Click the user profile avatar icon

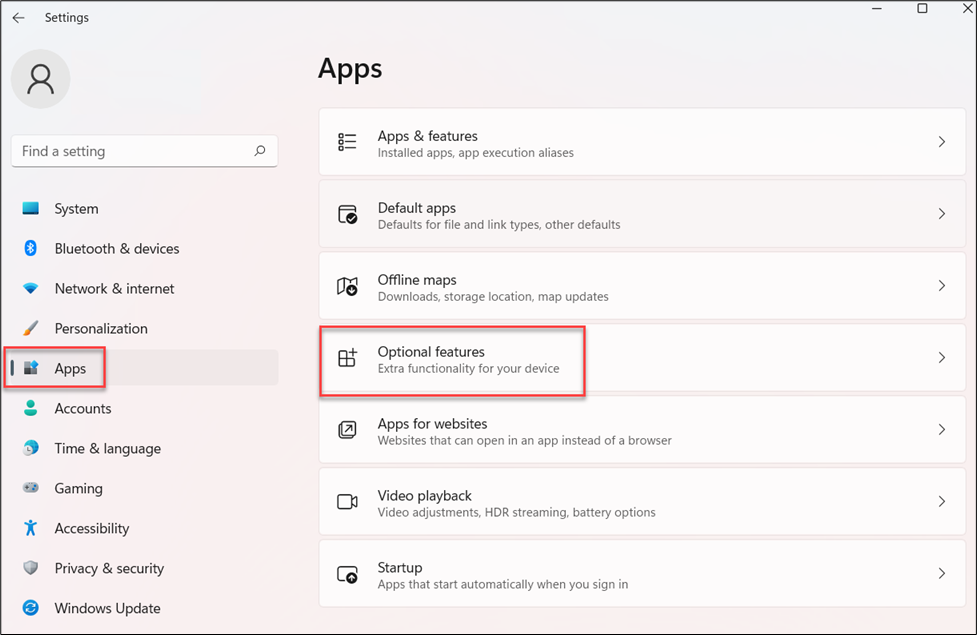41,79
